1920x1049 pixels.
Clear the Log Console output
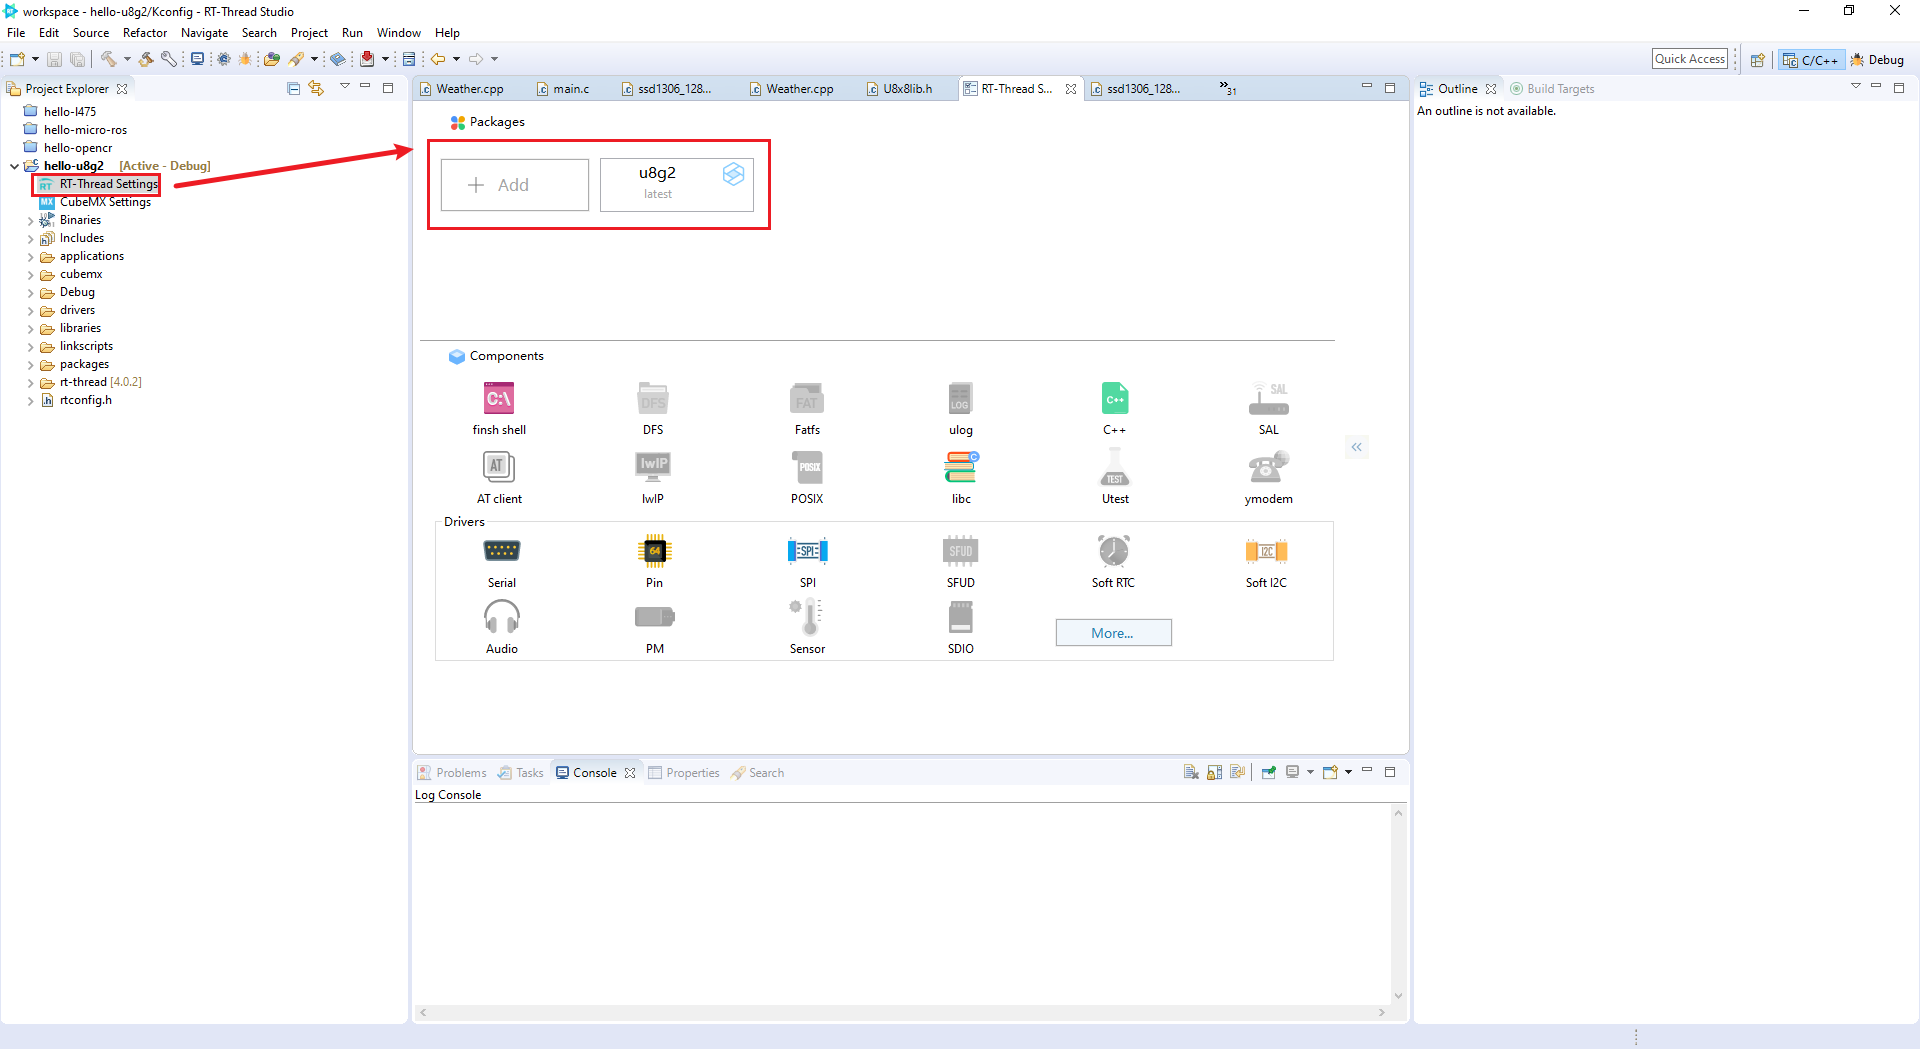click(x=1191, y=772)
